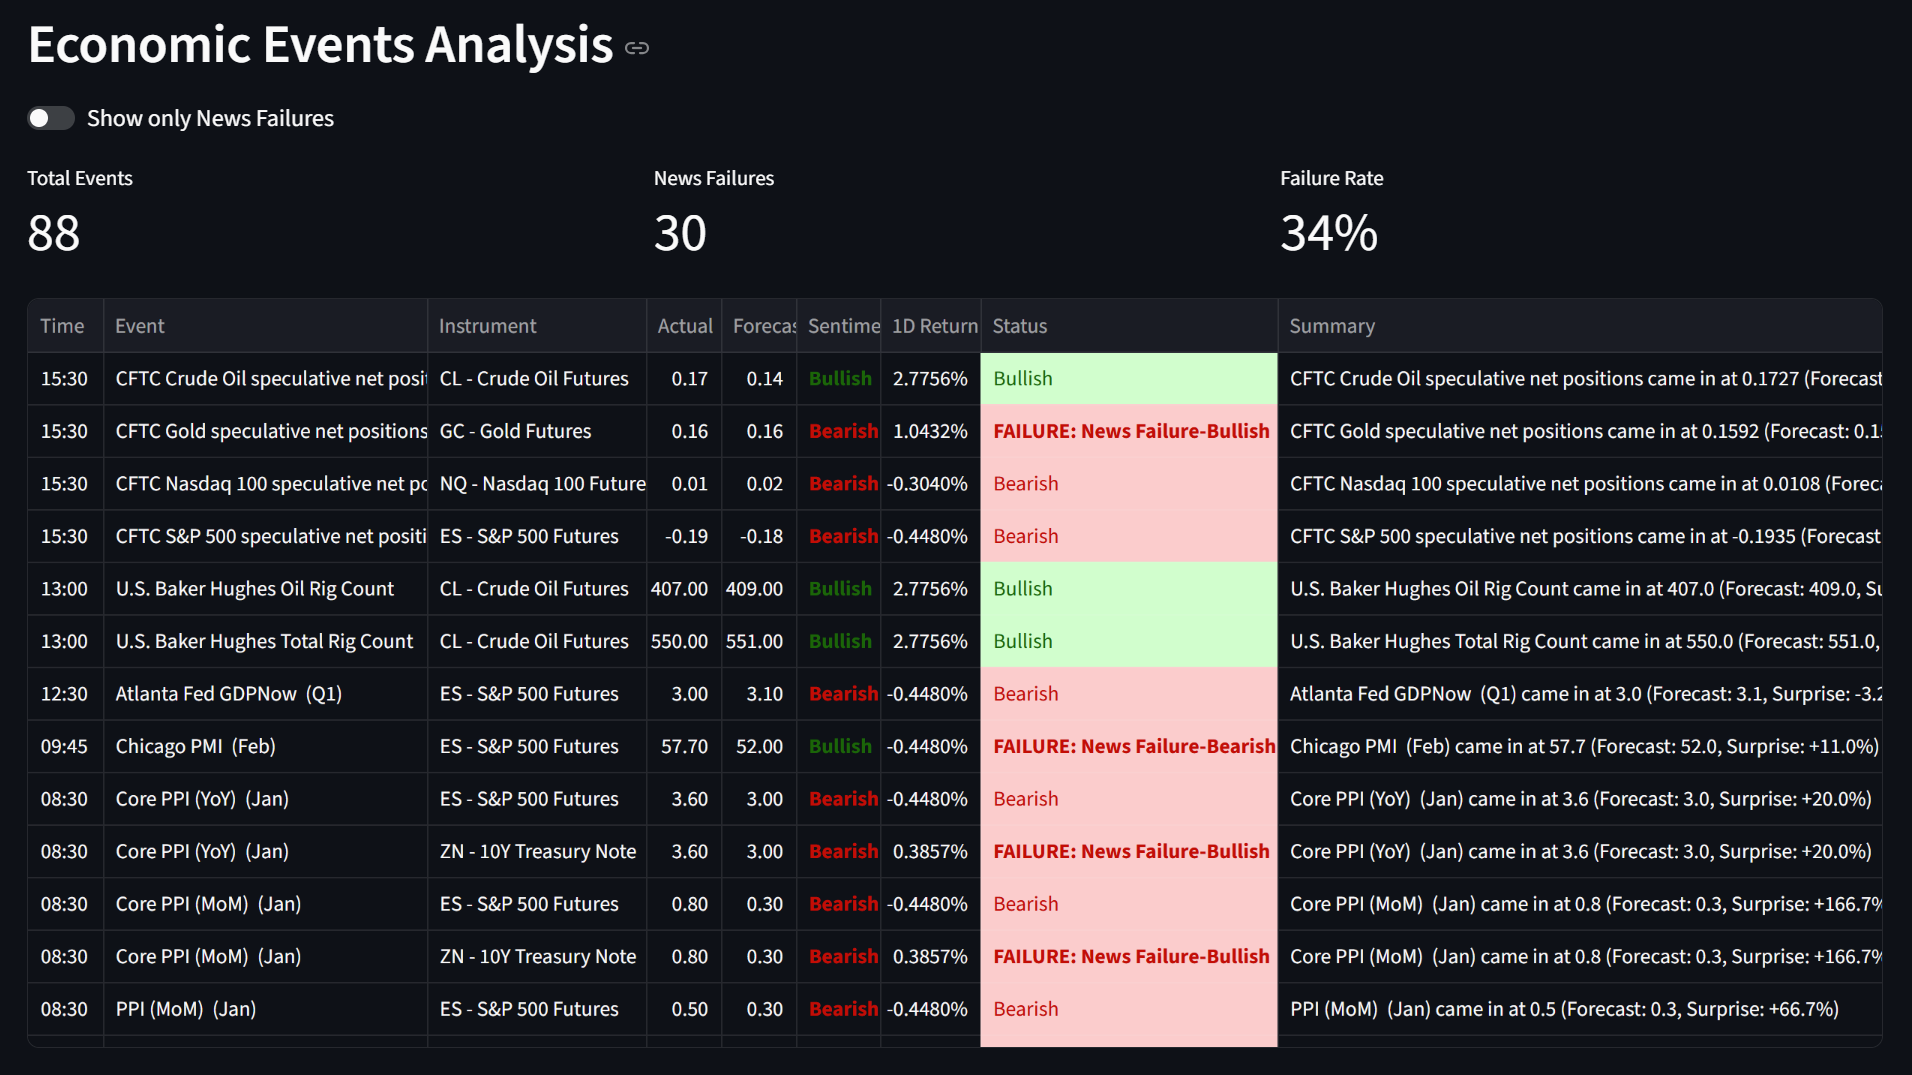Click the Economic Events Analysis heading
Screen dimensions: 1912x1075
click(x=320, y=44)
